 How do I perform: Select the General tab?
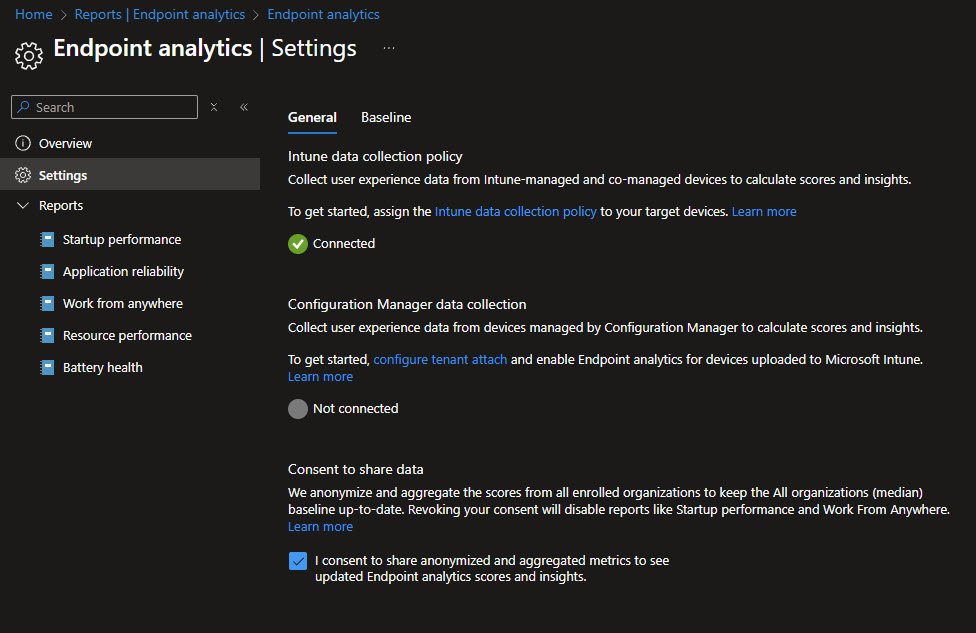click(312, 118)
